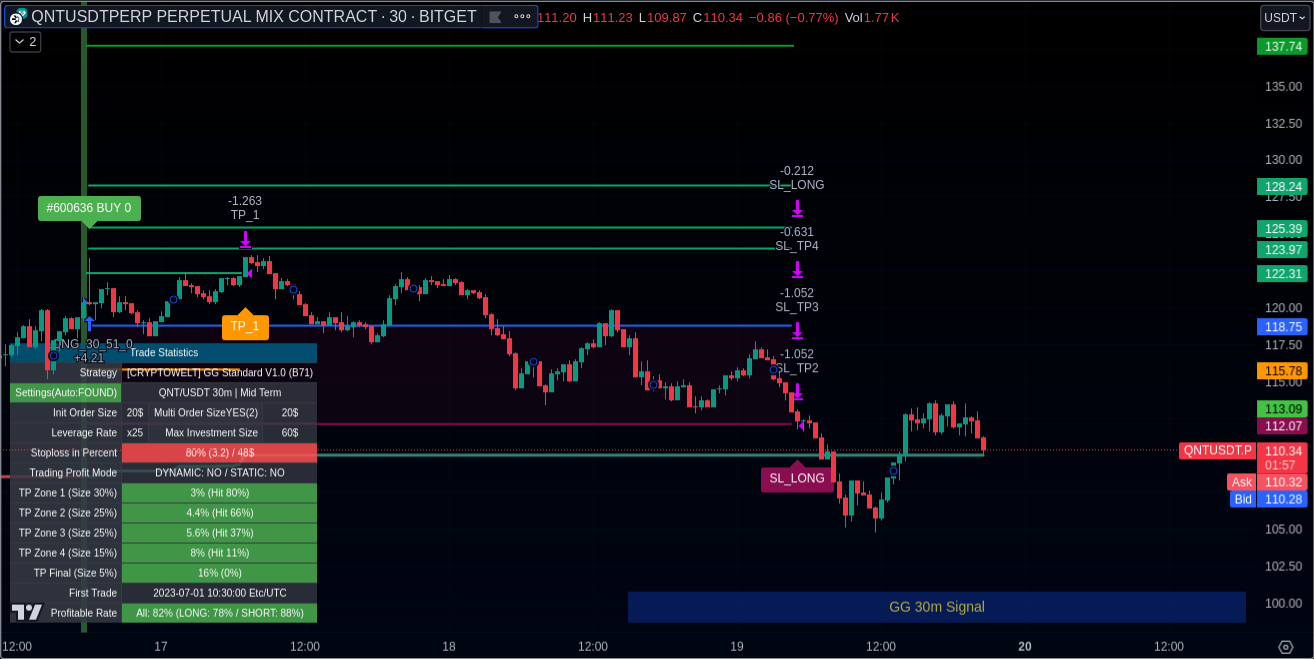Click the QNT symbol logo icon
This screenshot has width=1314, height=659.
[x=17, y=17]
